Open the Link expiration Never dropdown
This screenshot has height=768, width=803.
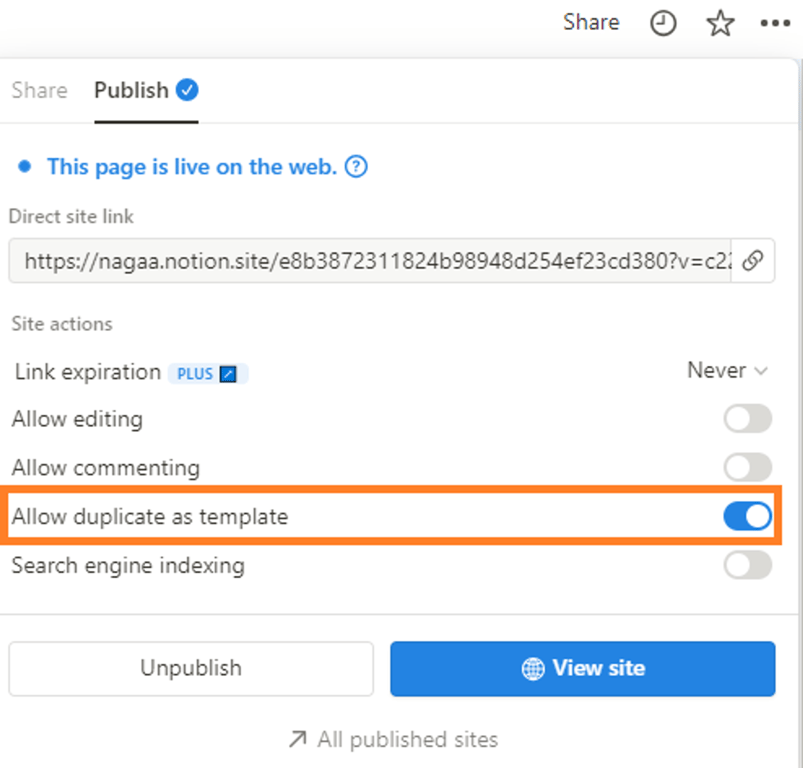[x=727, y=371]
